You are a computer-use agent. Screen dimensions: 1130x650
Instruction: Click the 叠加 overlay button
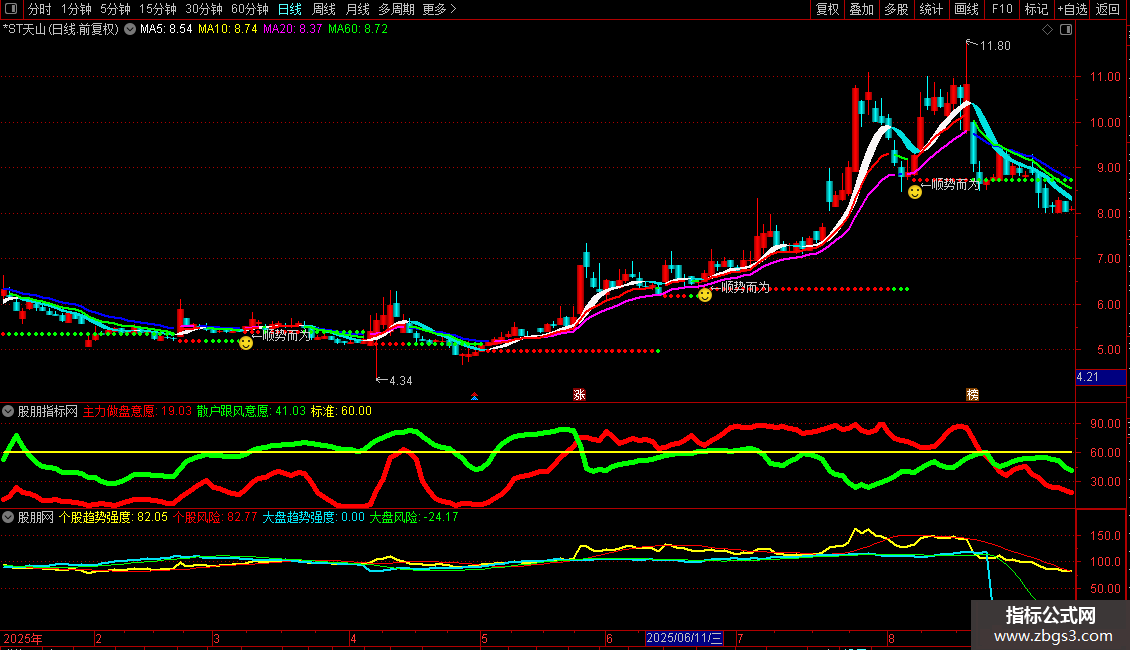coord(862,9)
